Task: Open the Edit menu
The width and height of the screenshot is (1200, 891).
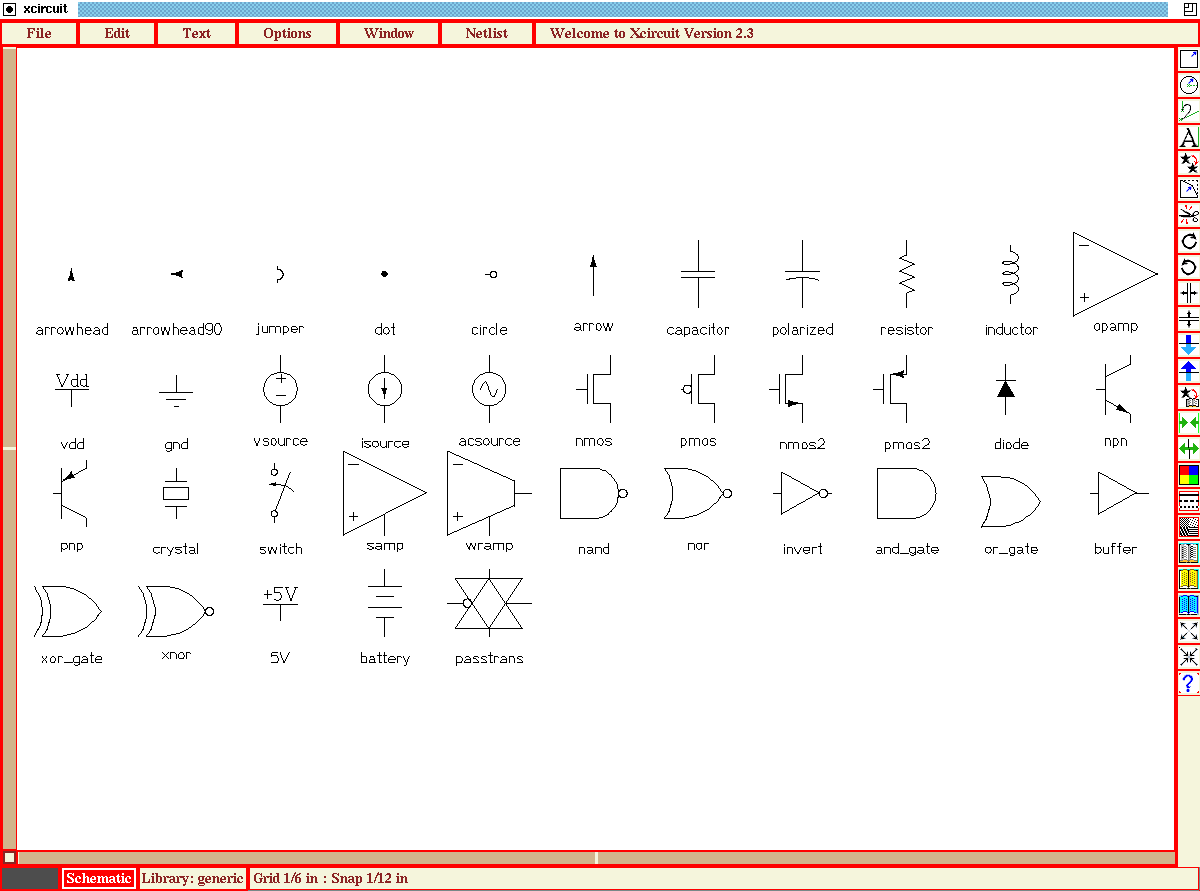Action: click(x=116, y=33)
